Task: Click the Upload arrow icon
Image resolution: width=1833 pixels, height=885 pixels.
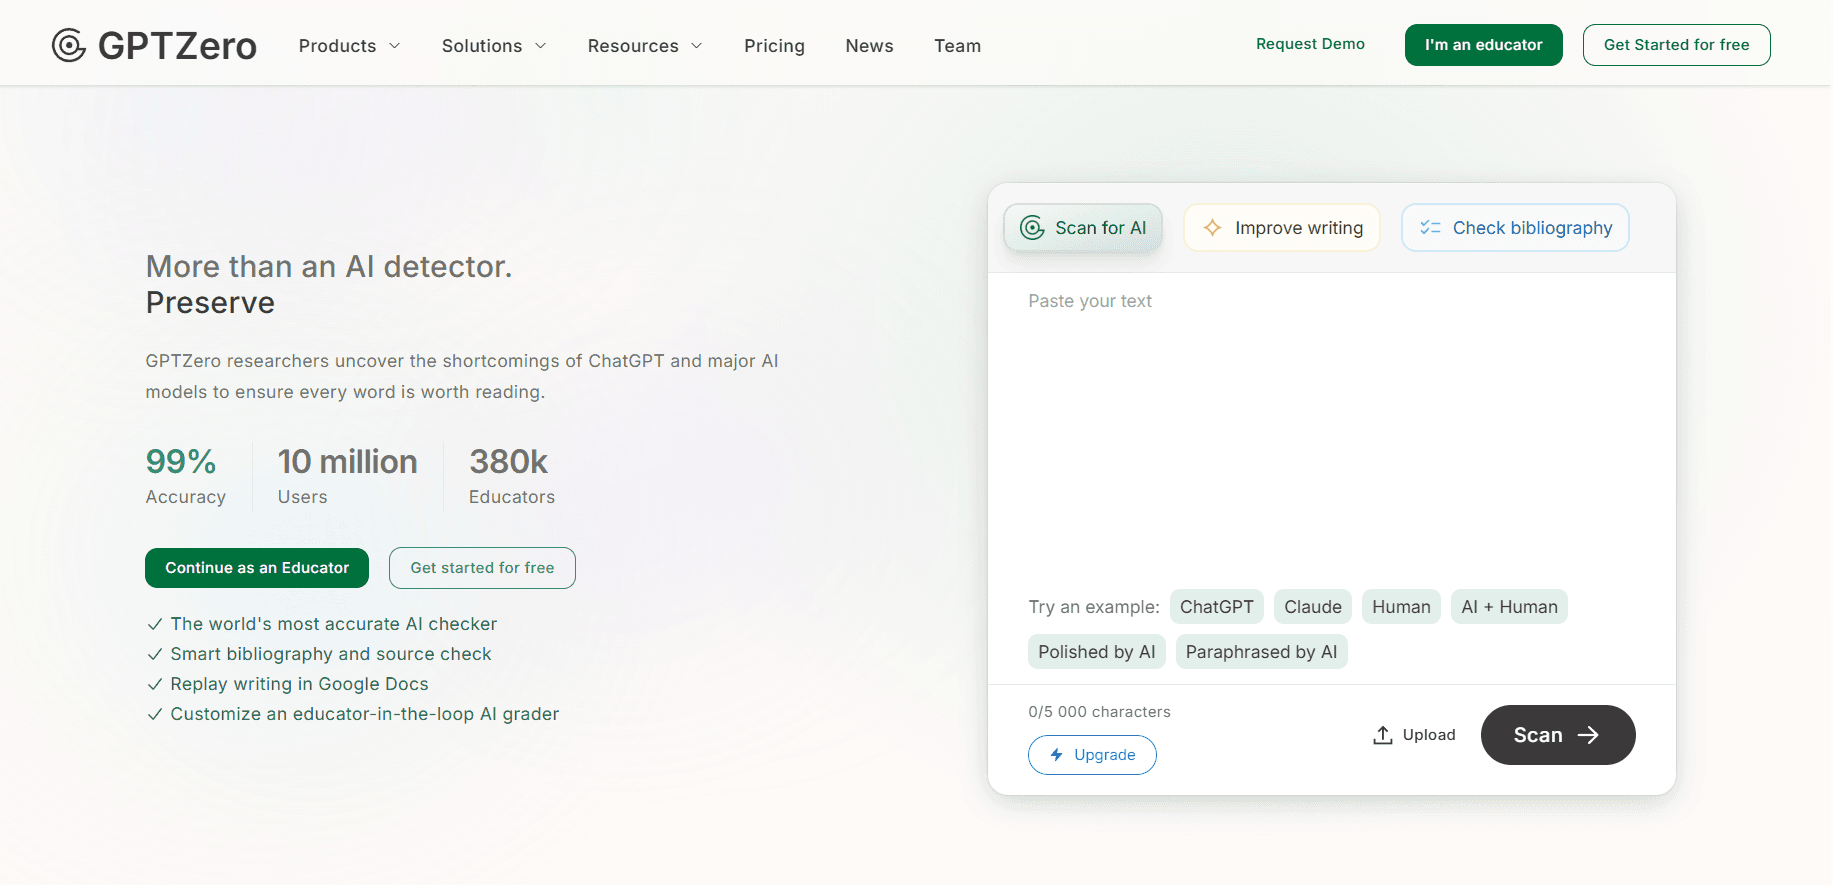Action: (x=1383, y=735)
